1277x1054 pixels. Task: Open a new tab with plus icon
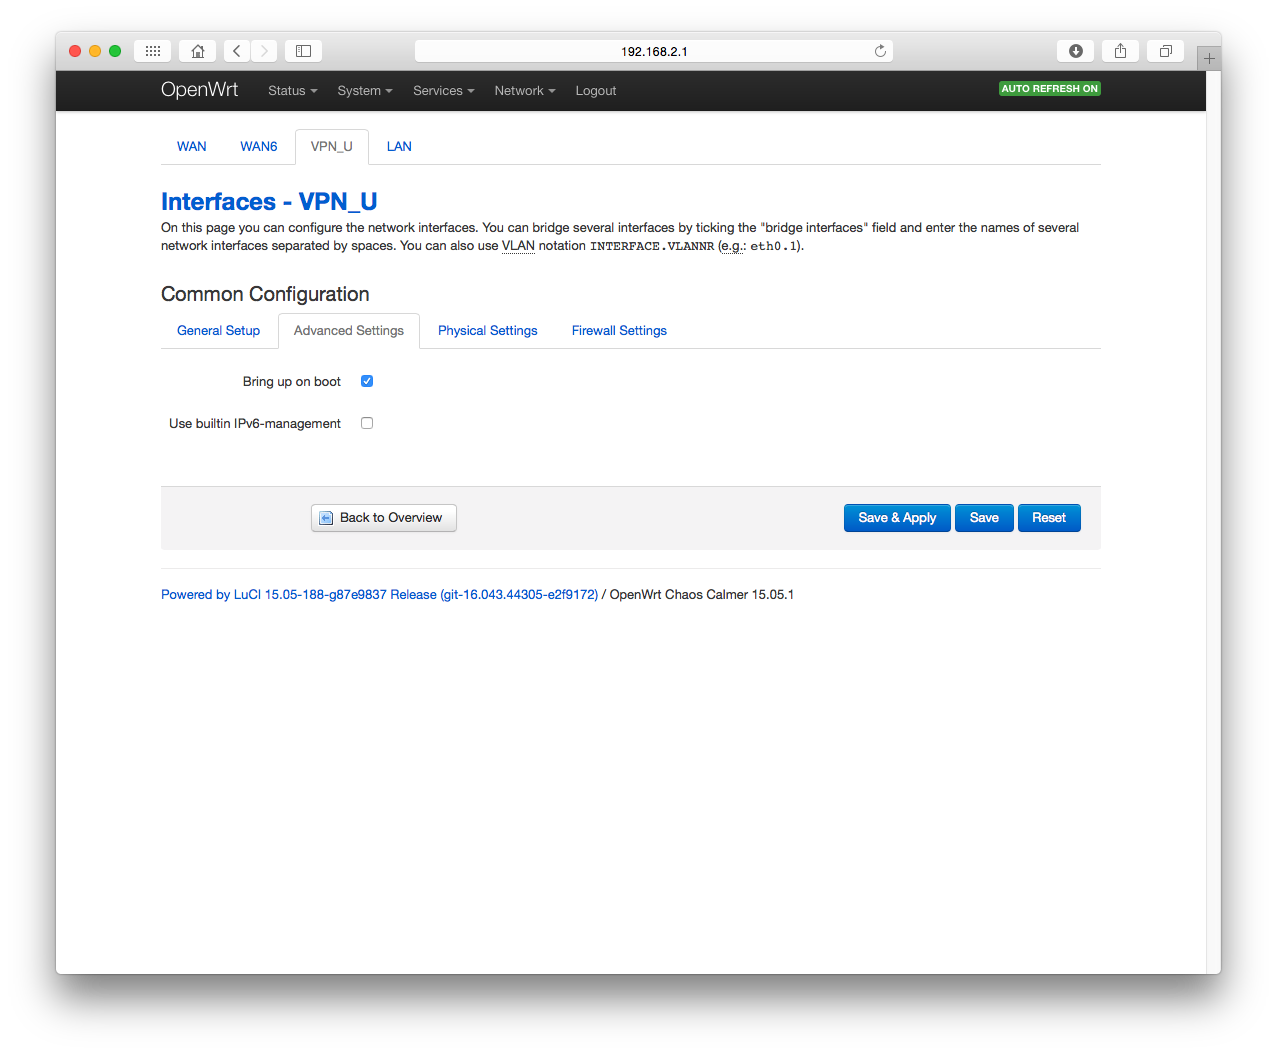[x=1209, y=58]
